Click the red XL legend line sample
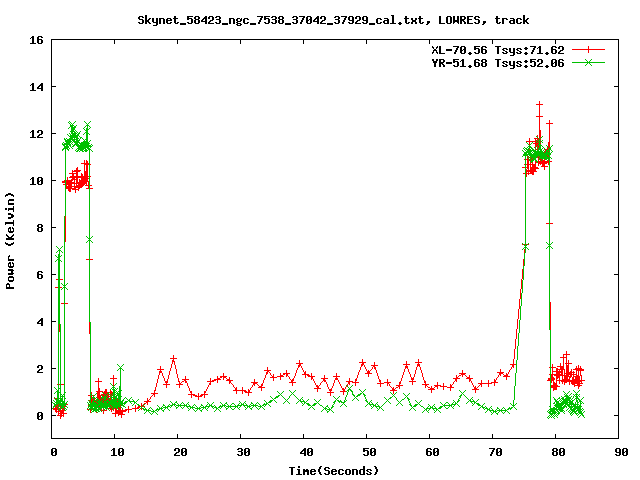This screenshot has width=640, height=480. click(x=588, y=50)
